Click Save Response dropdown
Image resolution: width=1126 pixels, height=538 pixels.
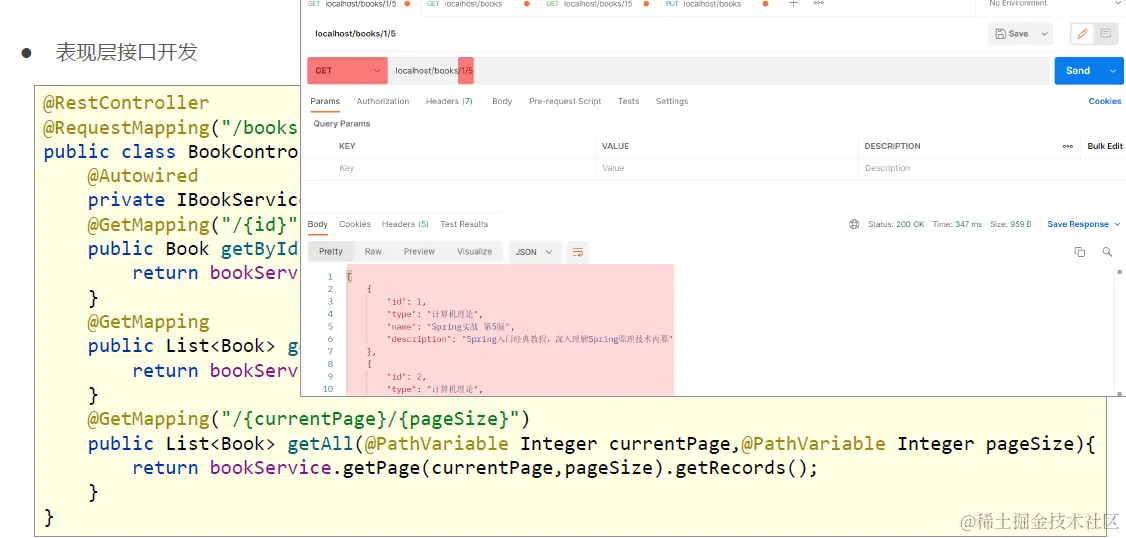1084,224
